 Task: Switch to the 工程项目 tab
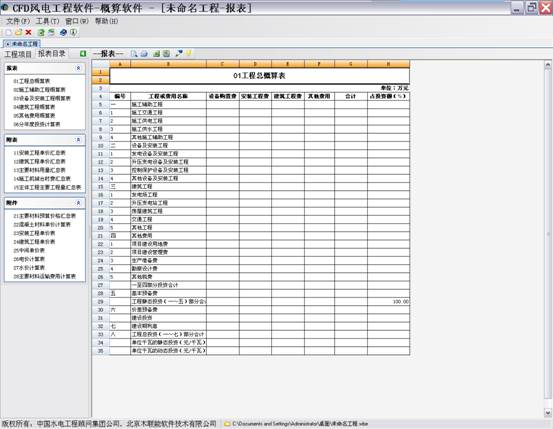[x=18, y=54]
